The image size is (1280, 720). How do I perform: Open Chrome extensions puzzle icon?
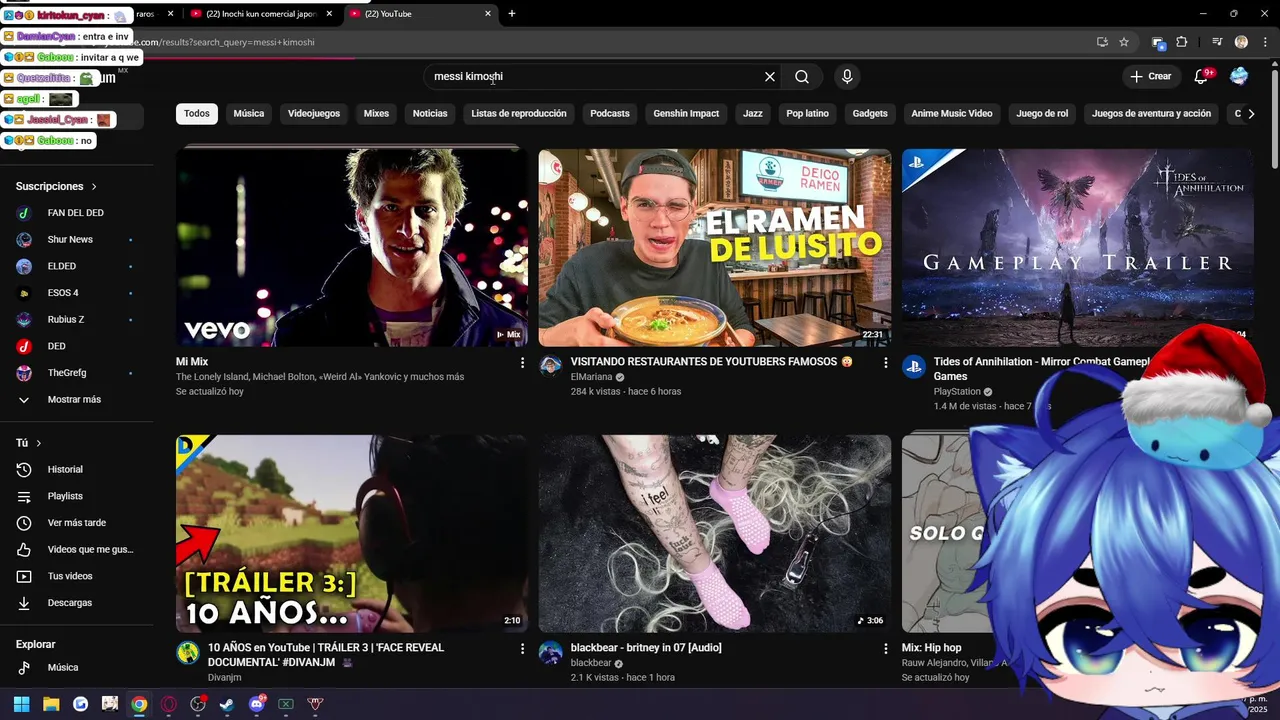point(1182,42)
